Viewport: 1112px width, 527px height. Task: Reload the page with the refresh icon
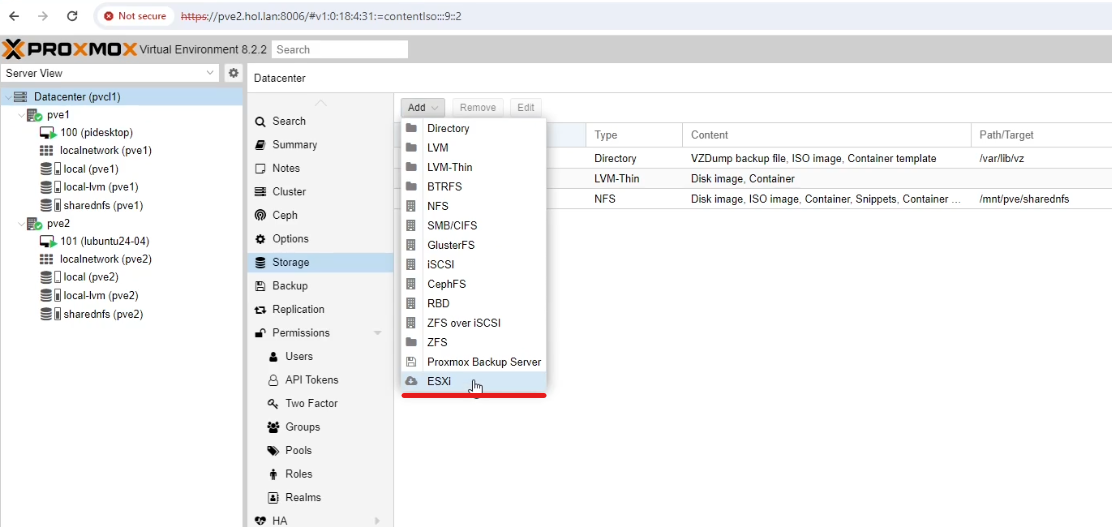click(x=72, y=16)
